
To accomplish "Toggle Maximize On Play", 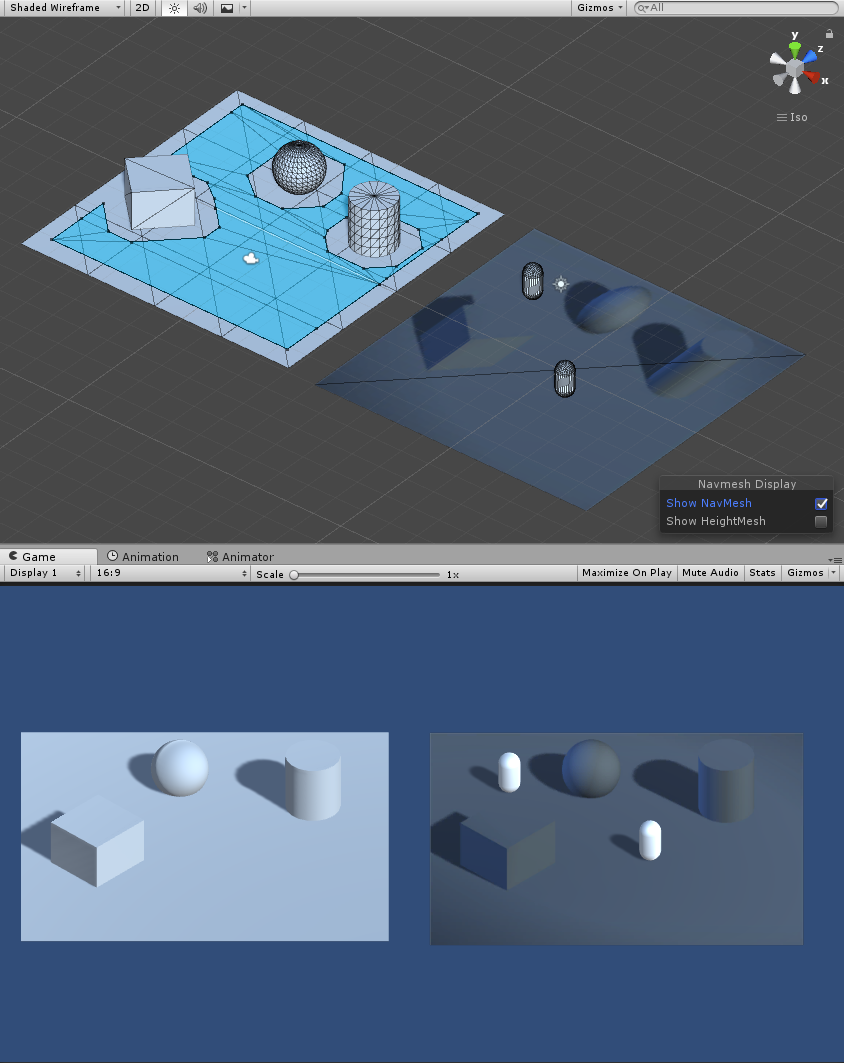I will click(626, 573).
